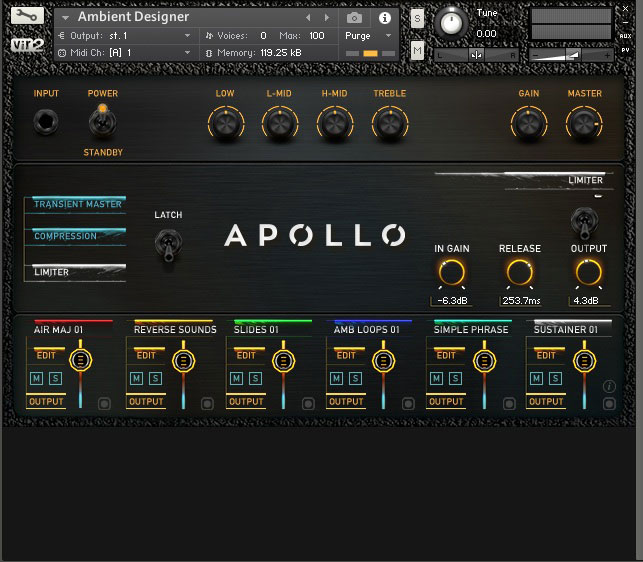Screen dimensions: 643x562
Task: Go to next instrument preset arrow
Action: click(327, 17)
